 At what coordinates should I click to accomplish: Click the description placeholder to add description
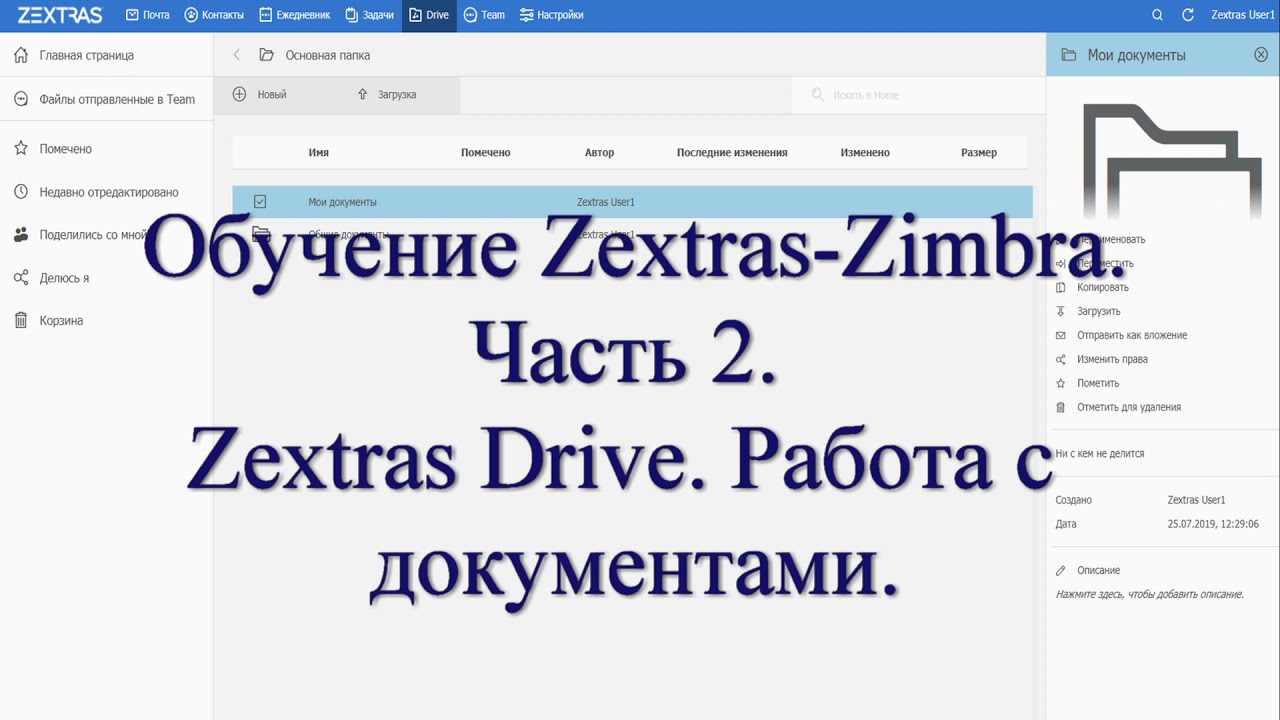[x=1150, y=594]
